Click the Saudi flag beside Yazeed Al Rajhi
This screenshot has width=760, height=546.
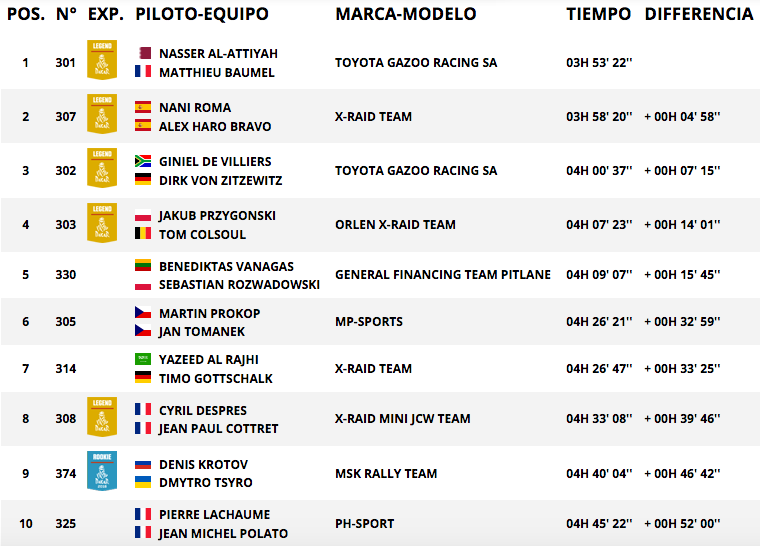(143, 359)
